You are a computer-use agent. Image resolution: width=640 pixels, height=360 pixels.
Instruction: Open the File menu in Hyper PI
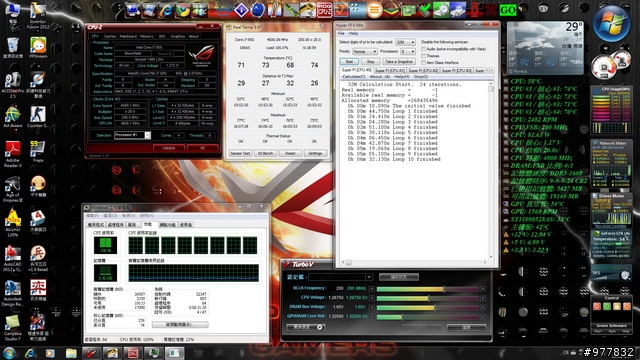click(x=341, y=33)
